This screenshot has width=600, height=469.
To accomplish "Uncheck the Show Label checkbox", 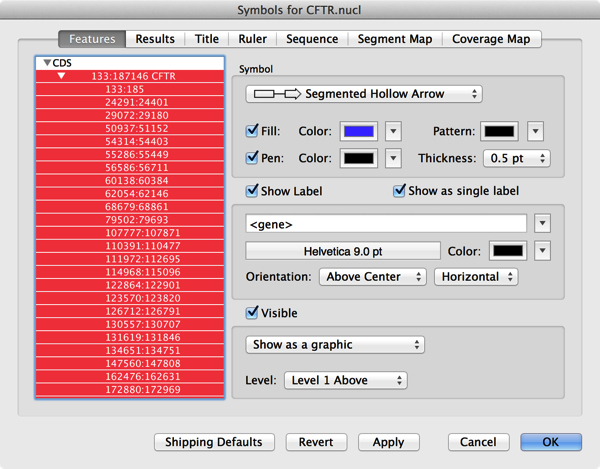I will (252, 191).
